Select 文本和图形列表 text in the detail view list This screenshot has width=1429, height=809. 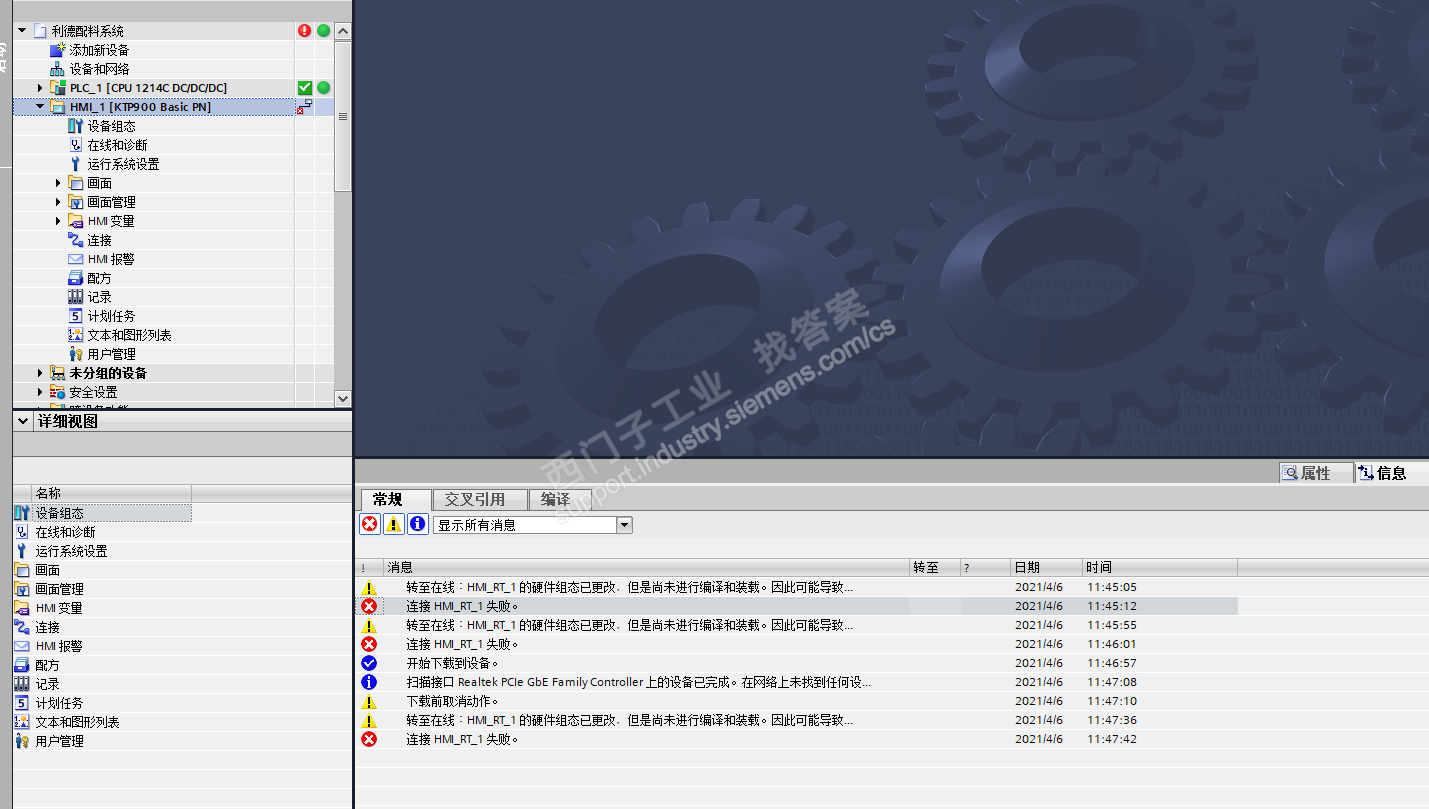(77, 722)
